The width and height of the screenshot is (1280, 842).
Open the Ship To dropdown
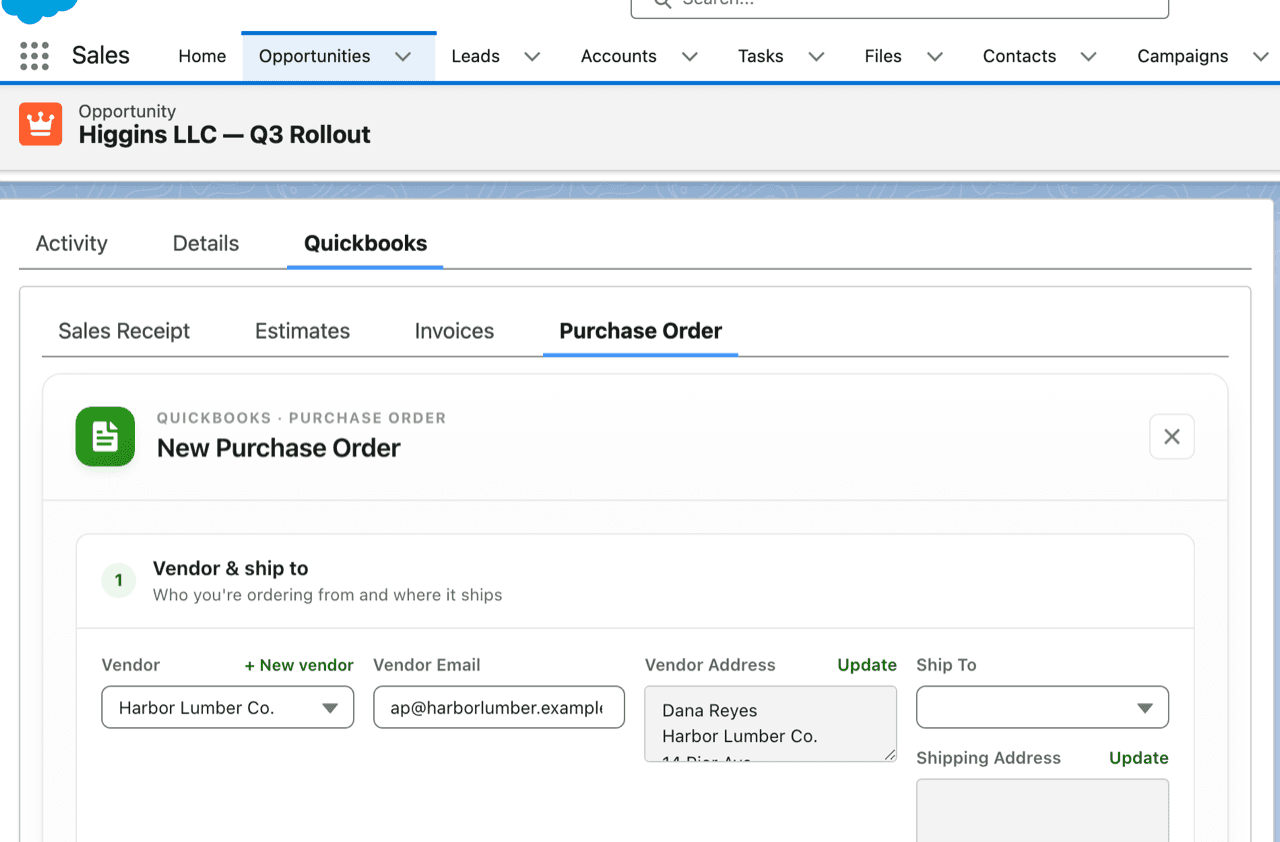tap(1042, 707)
